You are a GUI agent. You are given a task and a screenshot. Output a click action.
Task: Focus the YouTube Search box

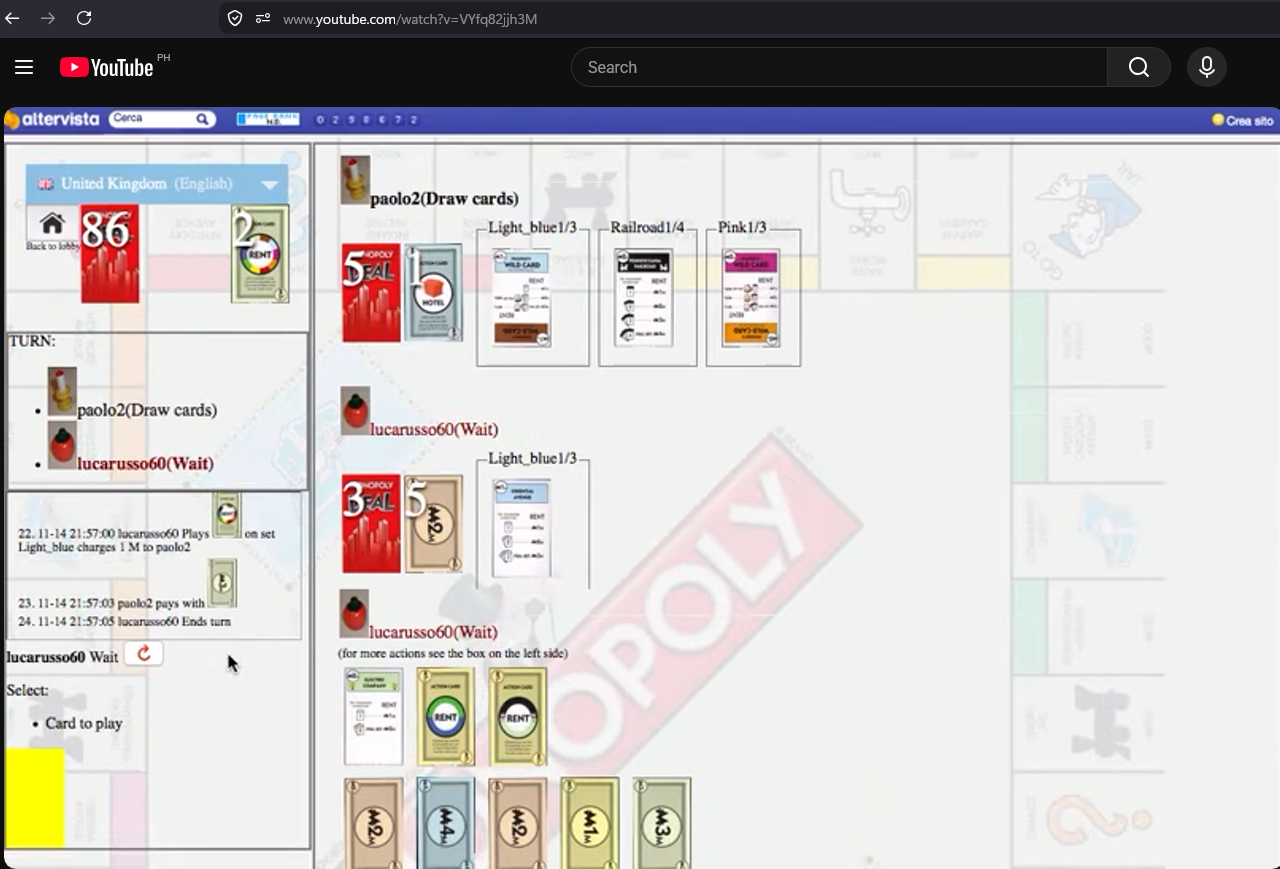pyautogui.click(x=839, y=67)
